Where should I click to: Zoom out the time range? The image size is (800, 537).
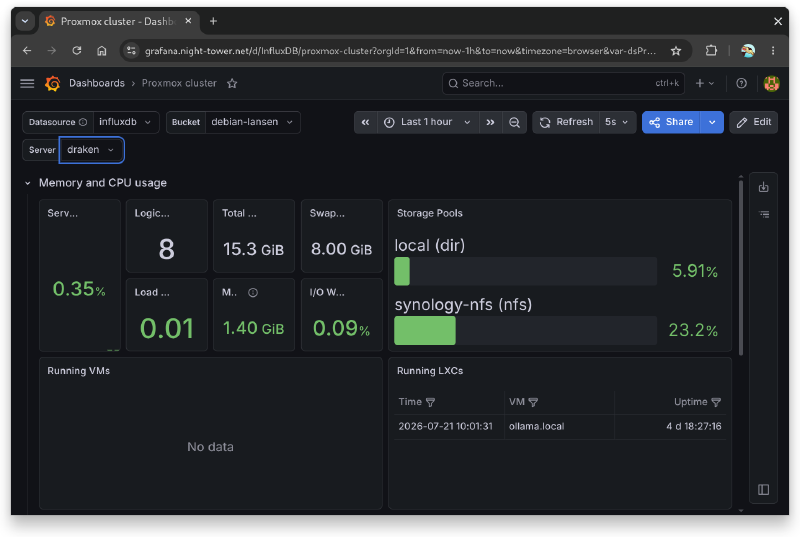click(514, 122)
